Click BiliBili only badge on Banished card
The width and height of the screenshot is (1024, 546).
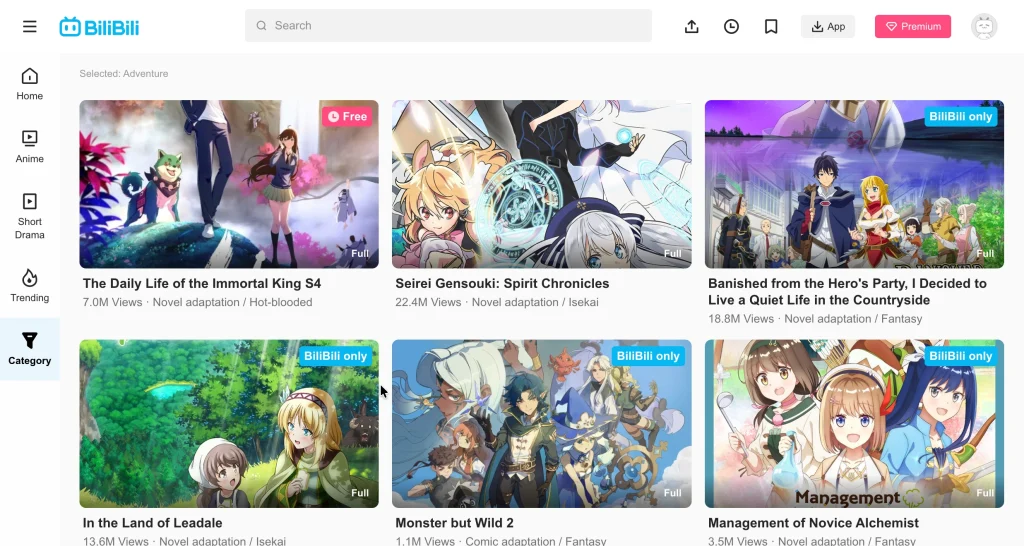[x=961, y=116]
